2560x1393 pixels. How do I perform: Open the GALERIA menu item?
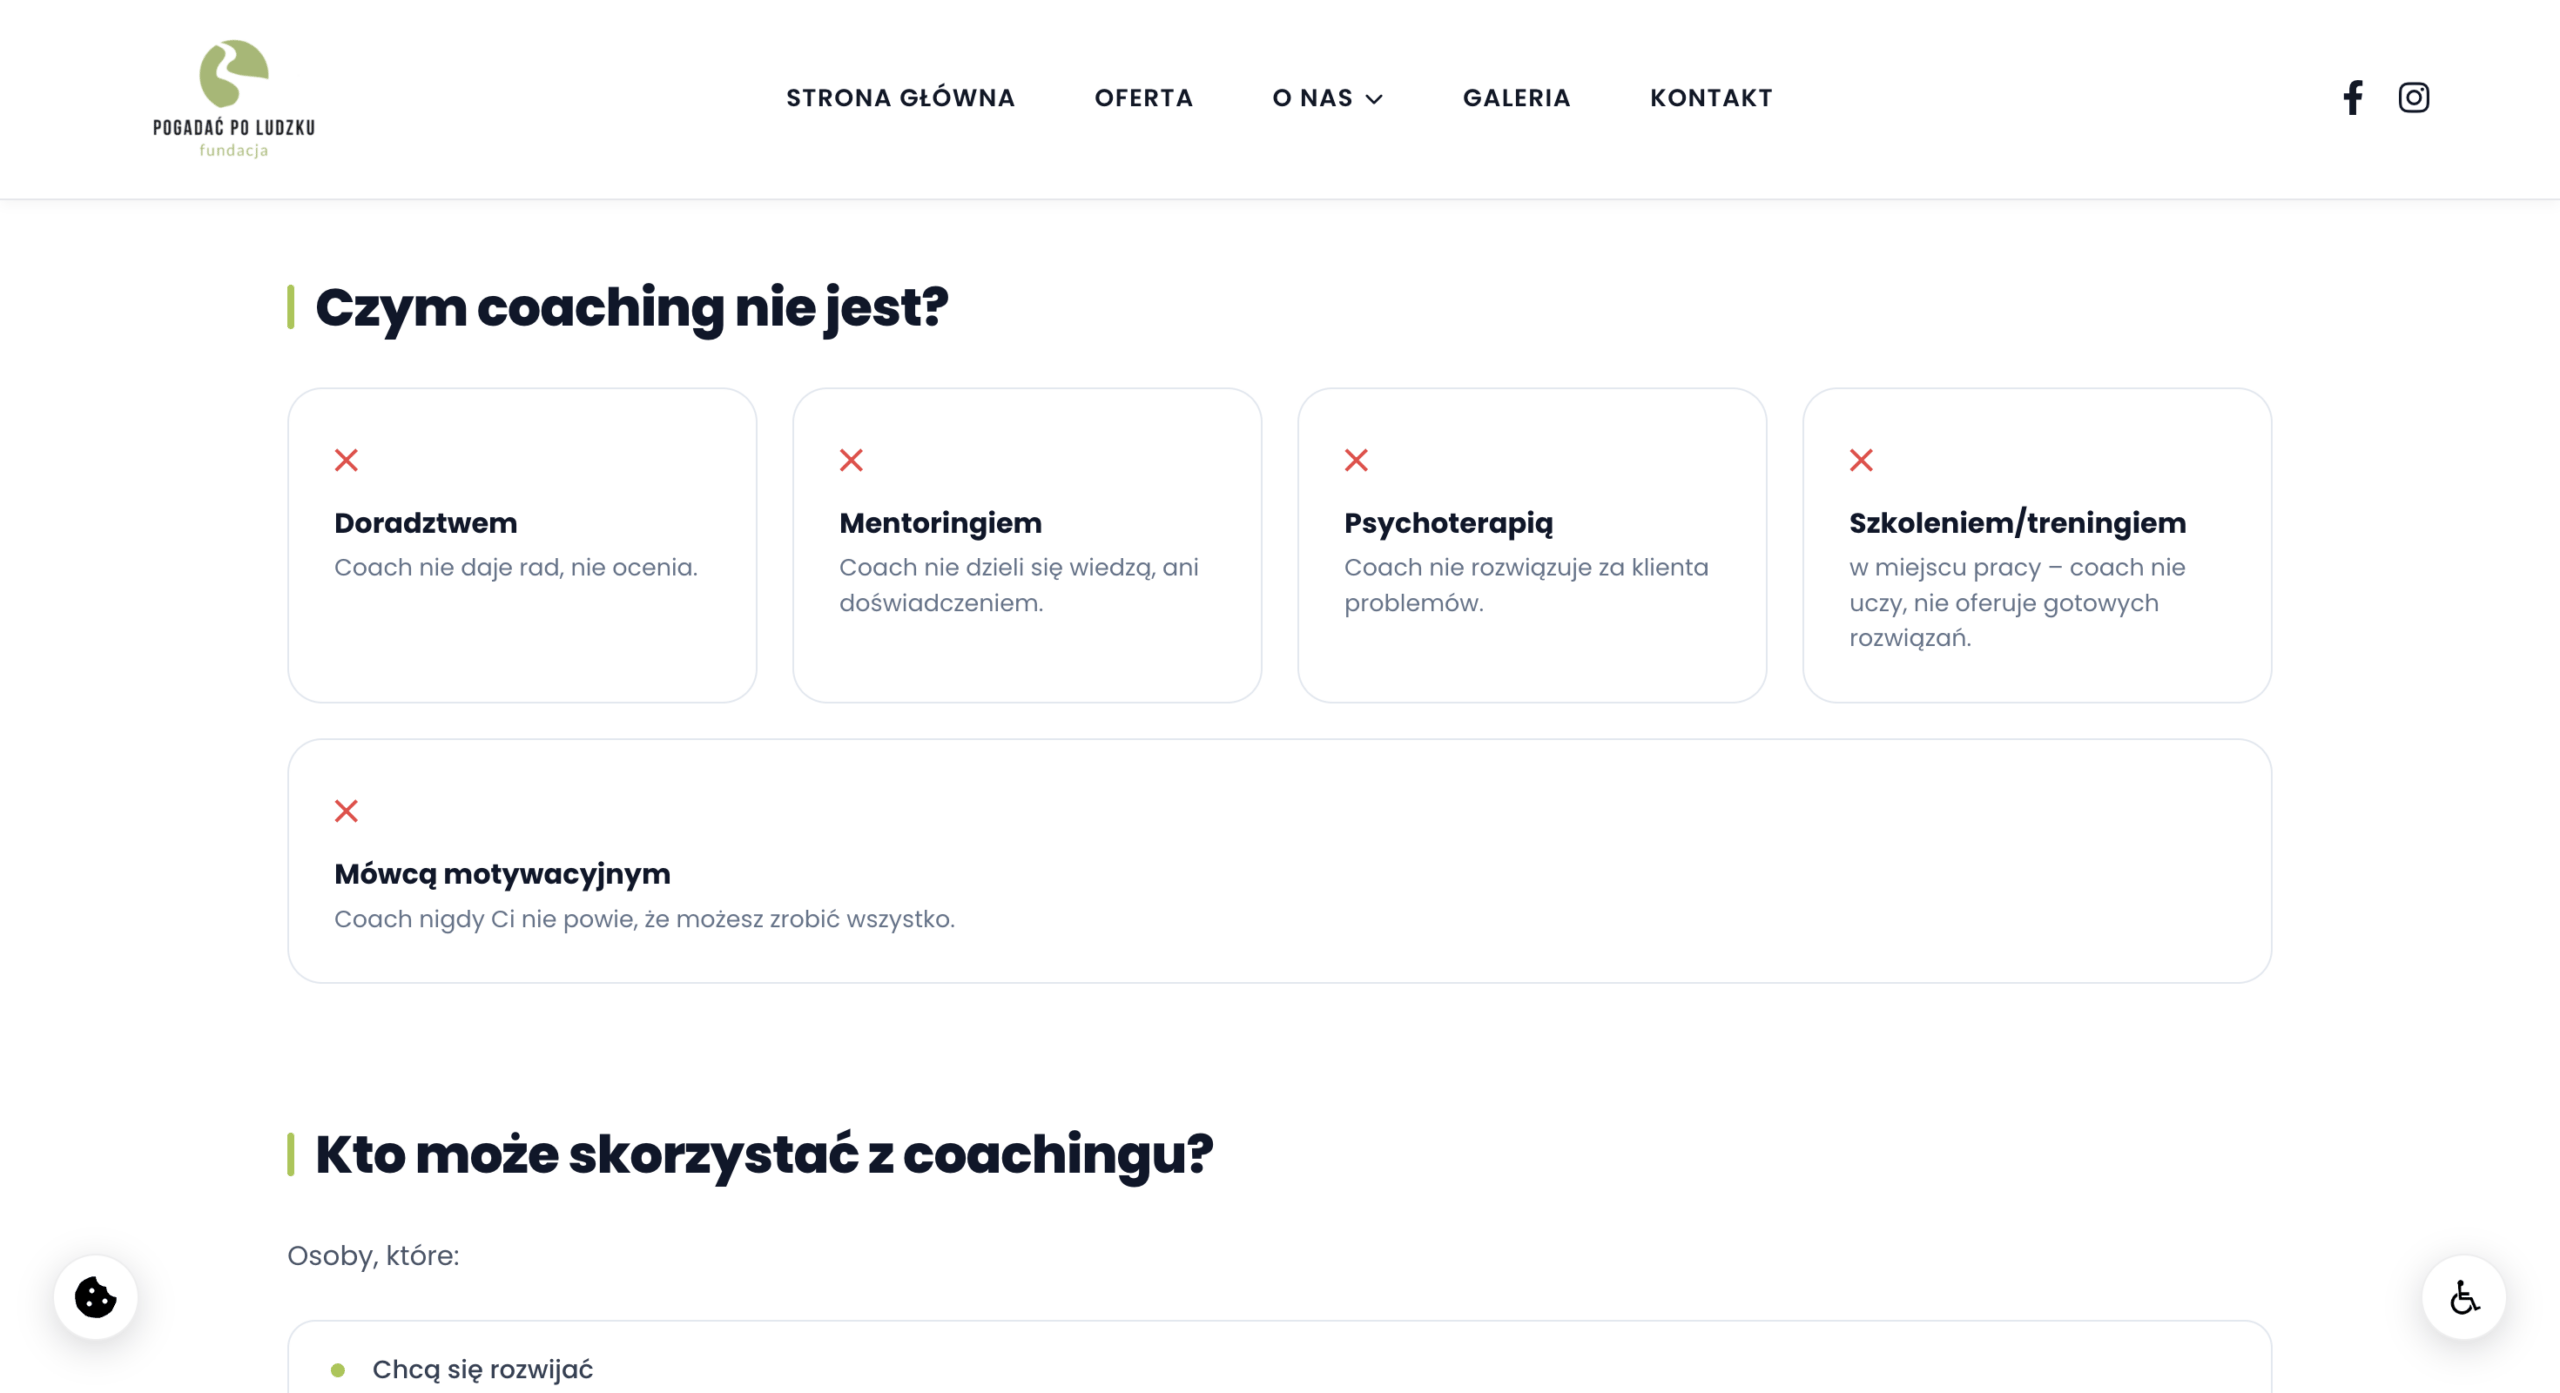click(1517, 98)
